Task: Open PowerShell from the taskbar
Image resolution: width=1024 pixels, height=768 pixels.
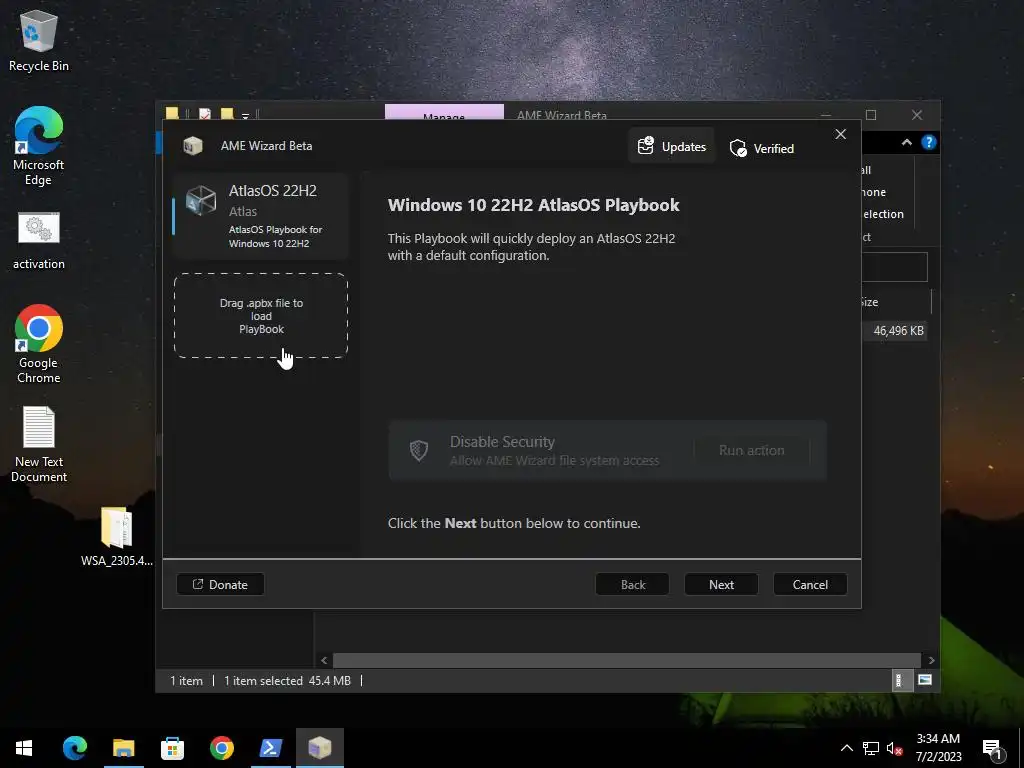Action: 270,748
